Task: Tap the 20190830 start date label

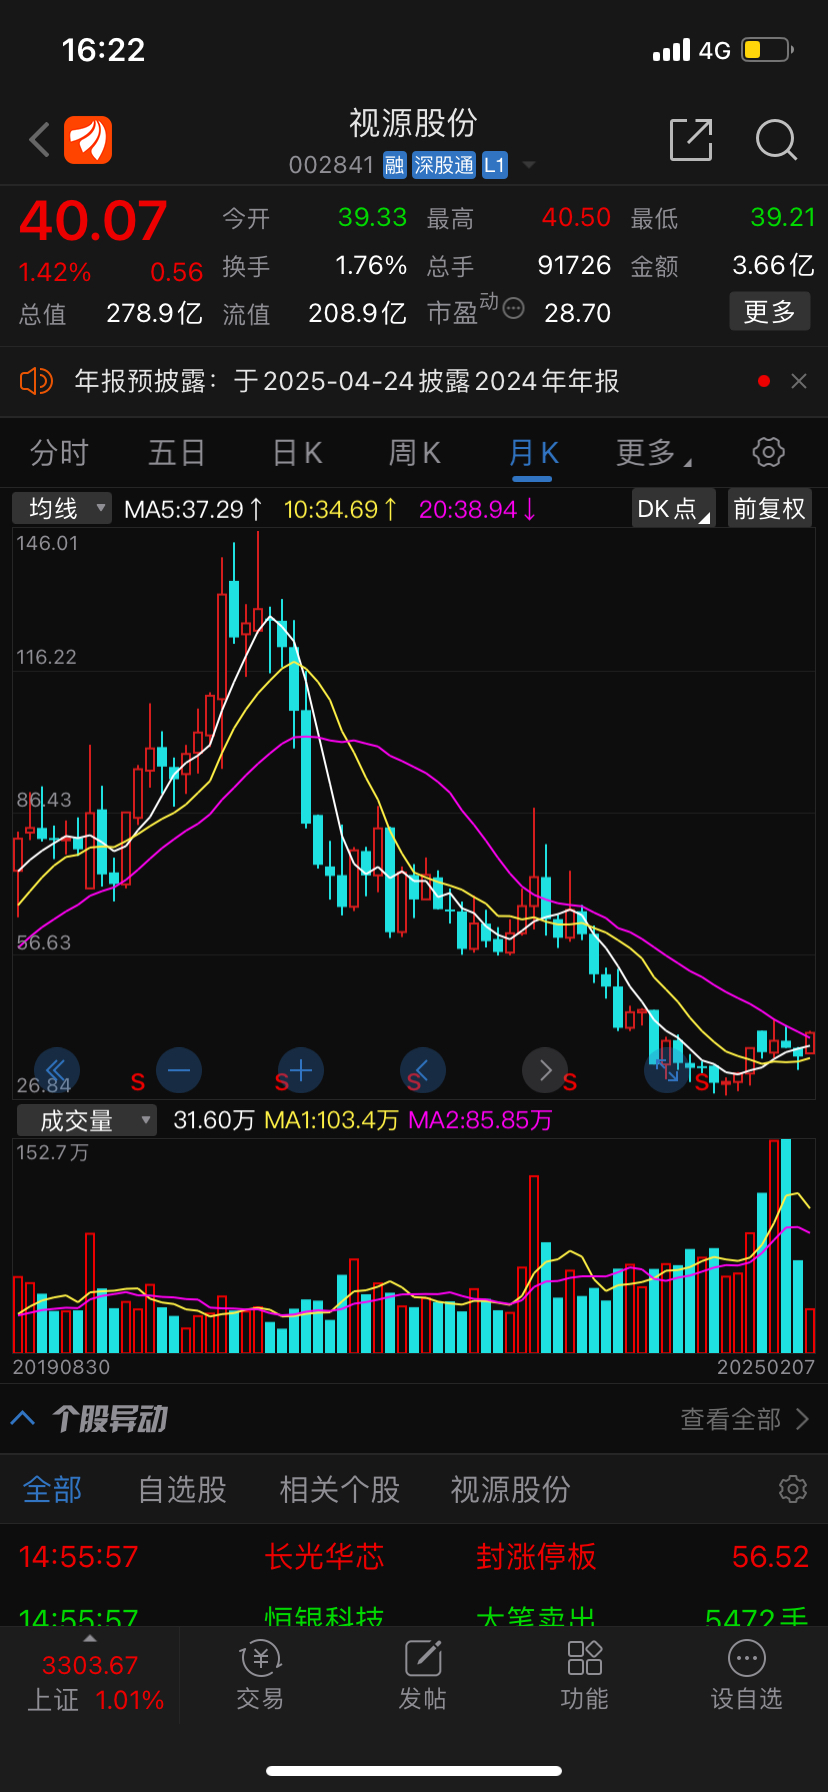Action: 61,1366
